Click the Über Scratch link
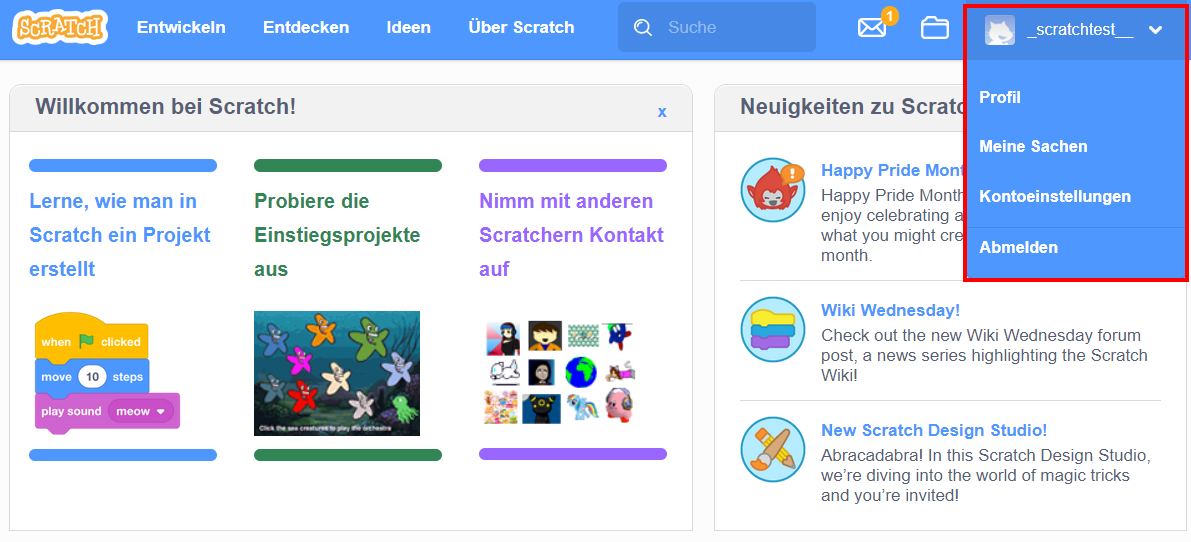This screenshot has height=542, width=1191. 521,27
